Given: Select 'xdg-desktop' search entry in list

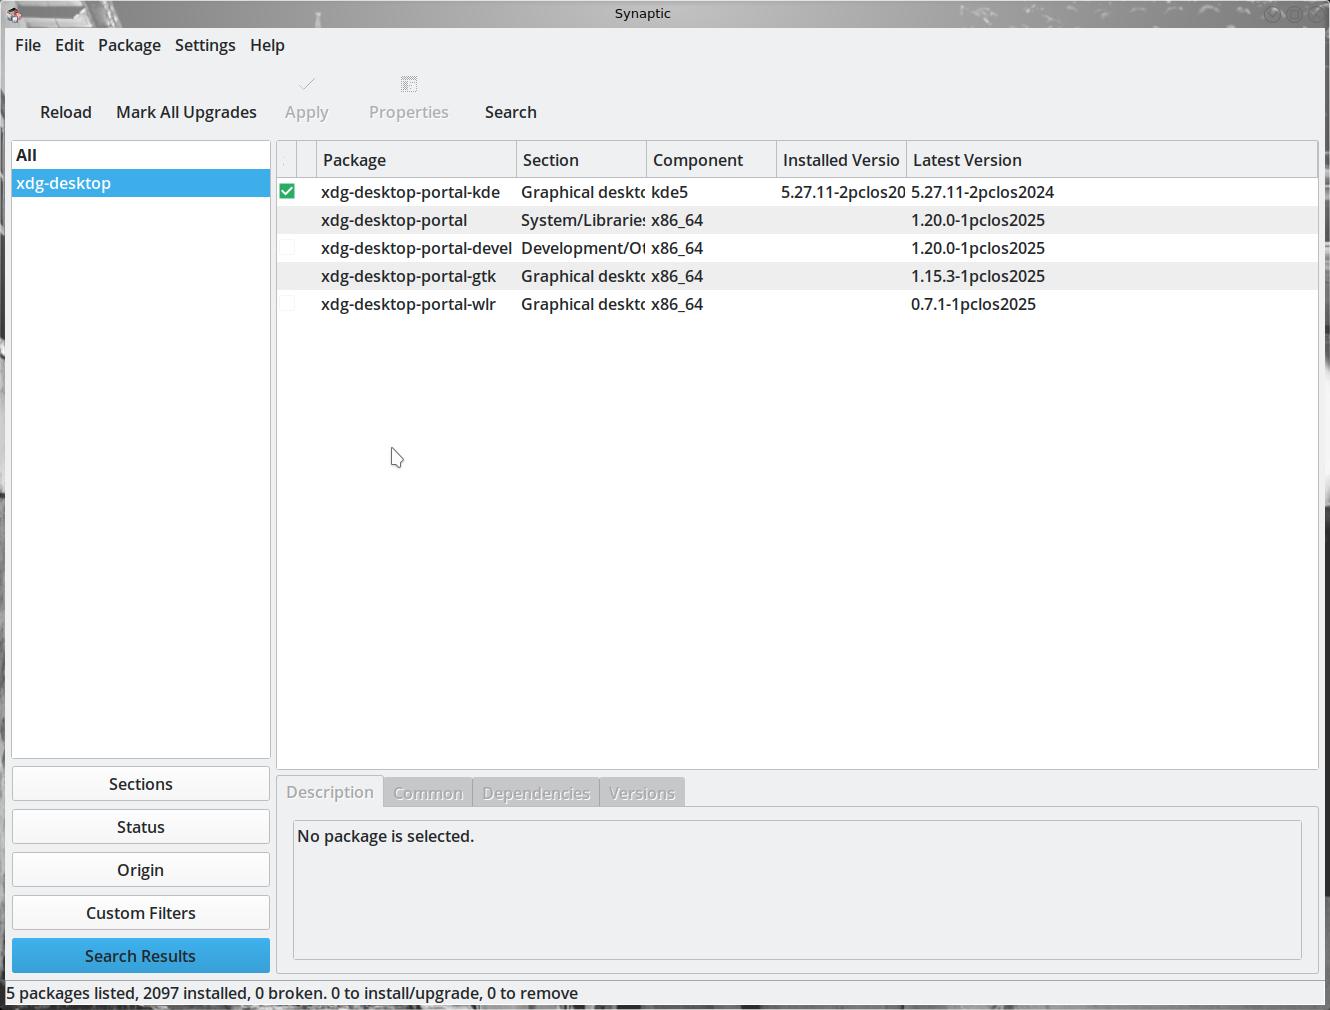Looking at the screenshot, I should point(141,183).
